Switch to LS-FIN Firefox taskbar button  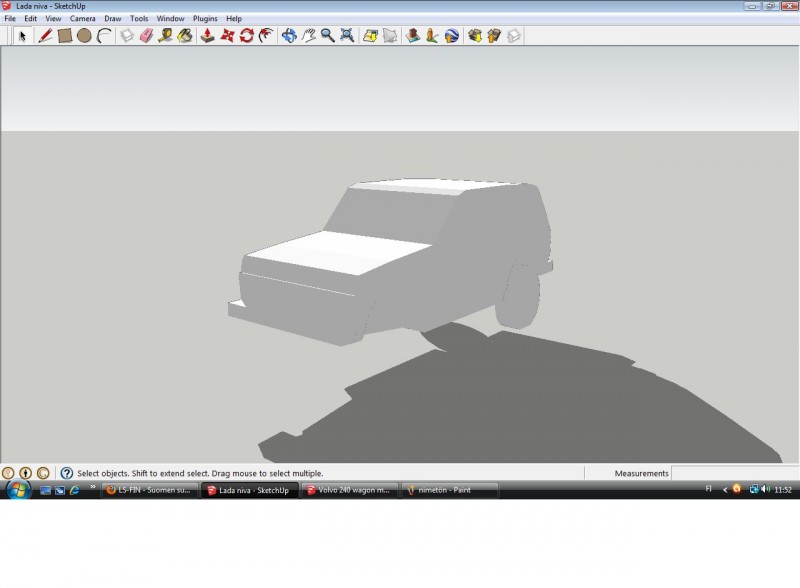coord(149,490)
